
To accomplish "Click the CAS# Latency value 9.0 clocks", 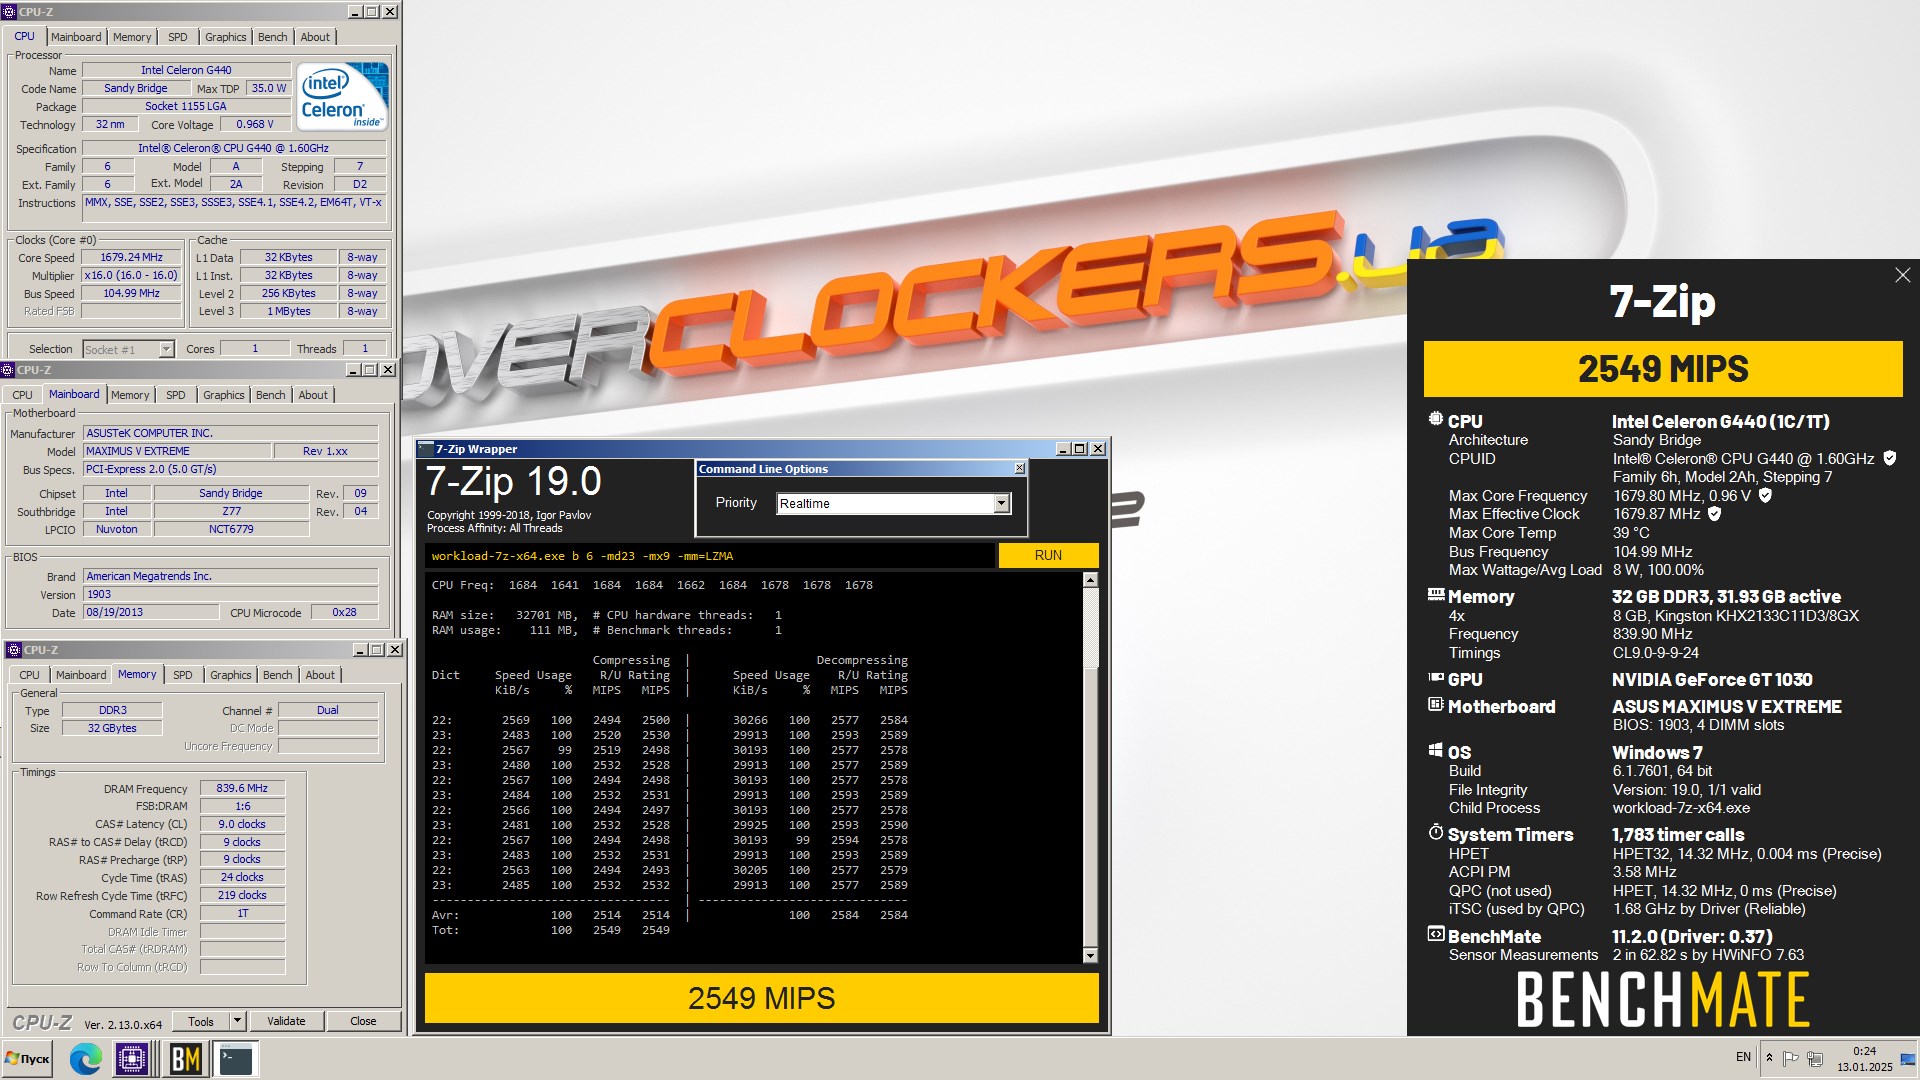I will click(242, 824).
